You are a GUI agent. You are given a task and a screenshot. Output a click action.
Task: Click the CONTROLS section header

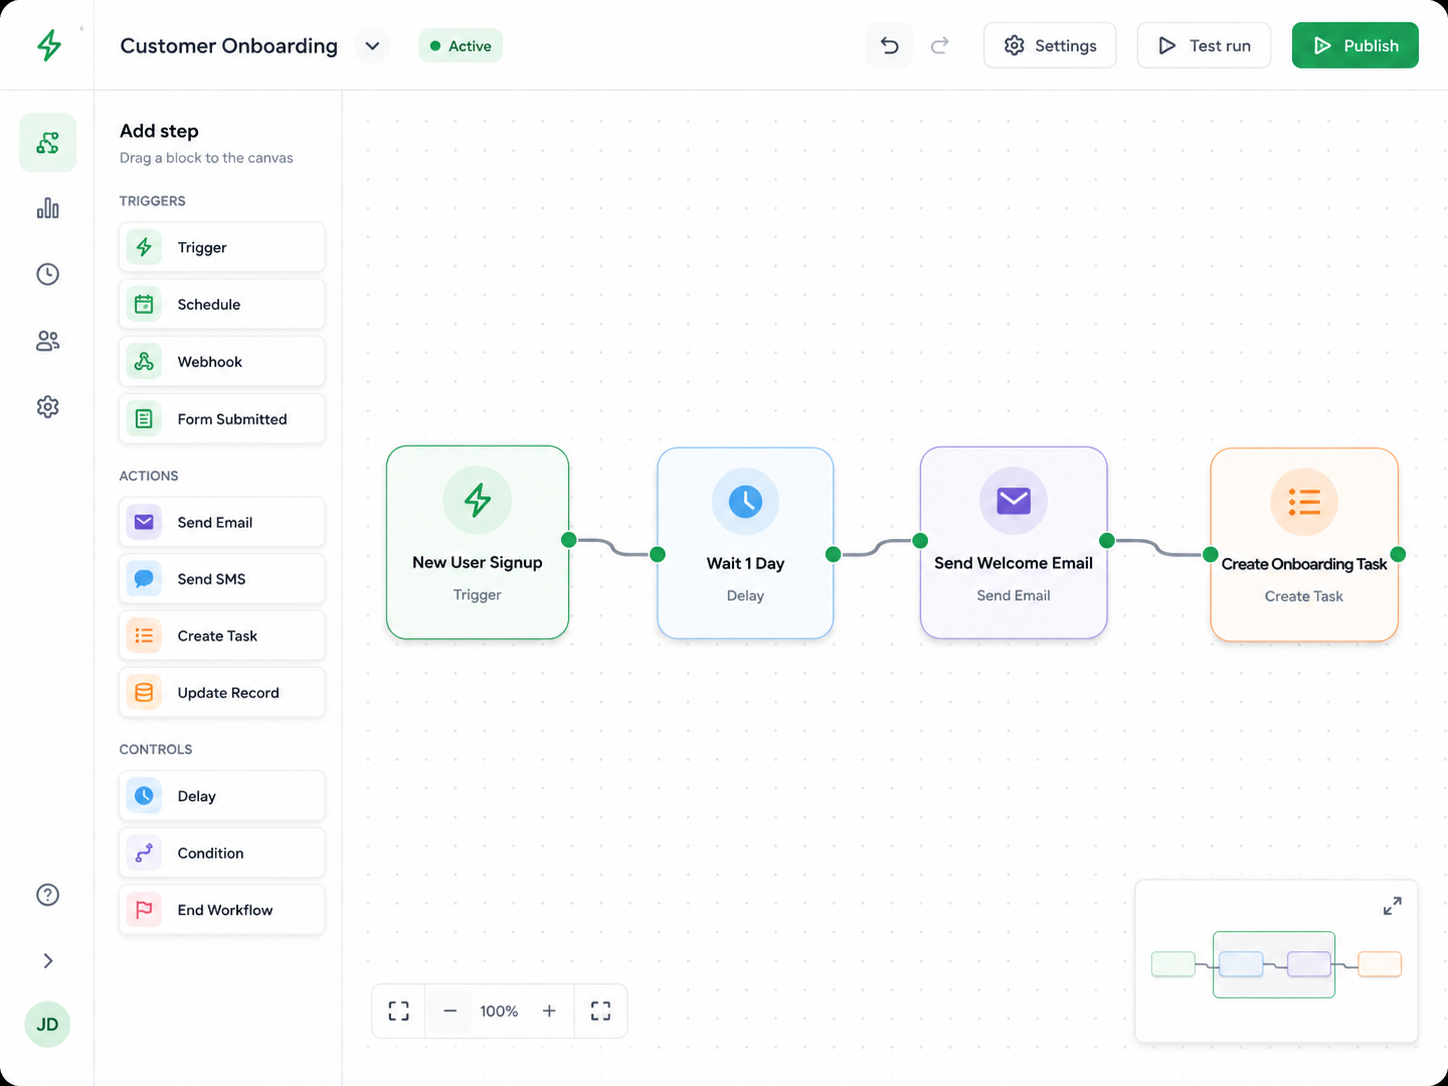pos(156,749)
